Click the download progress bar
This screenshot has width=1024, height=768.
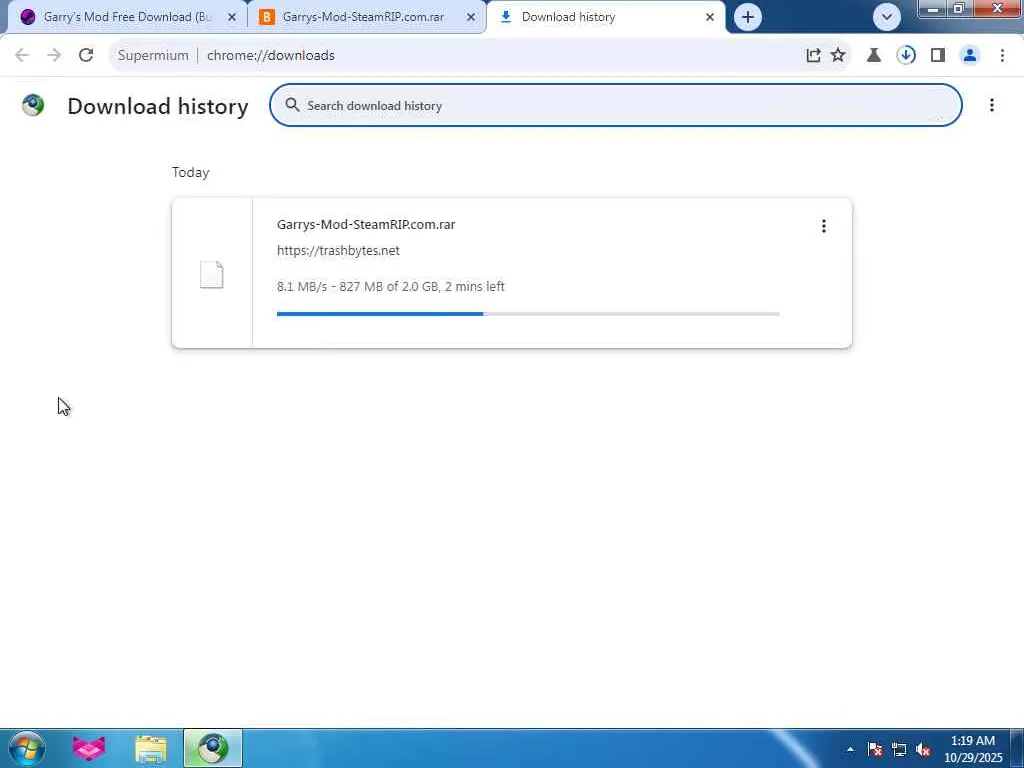pos(528,314)
